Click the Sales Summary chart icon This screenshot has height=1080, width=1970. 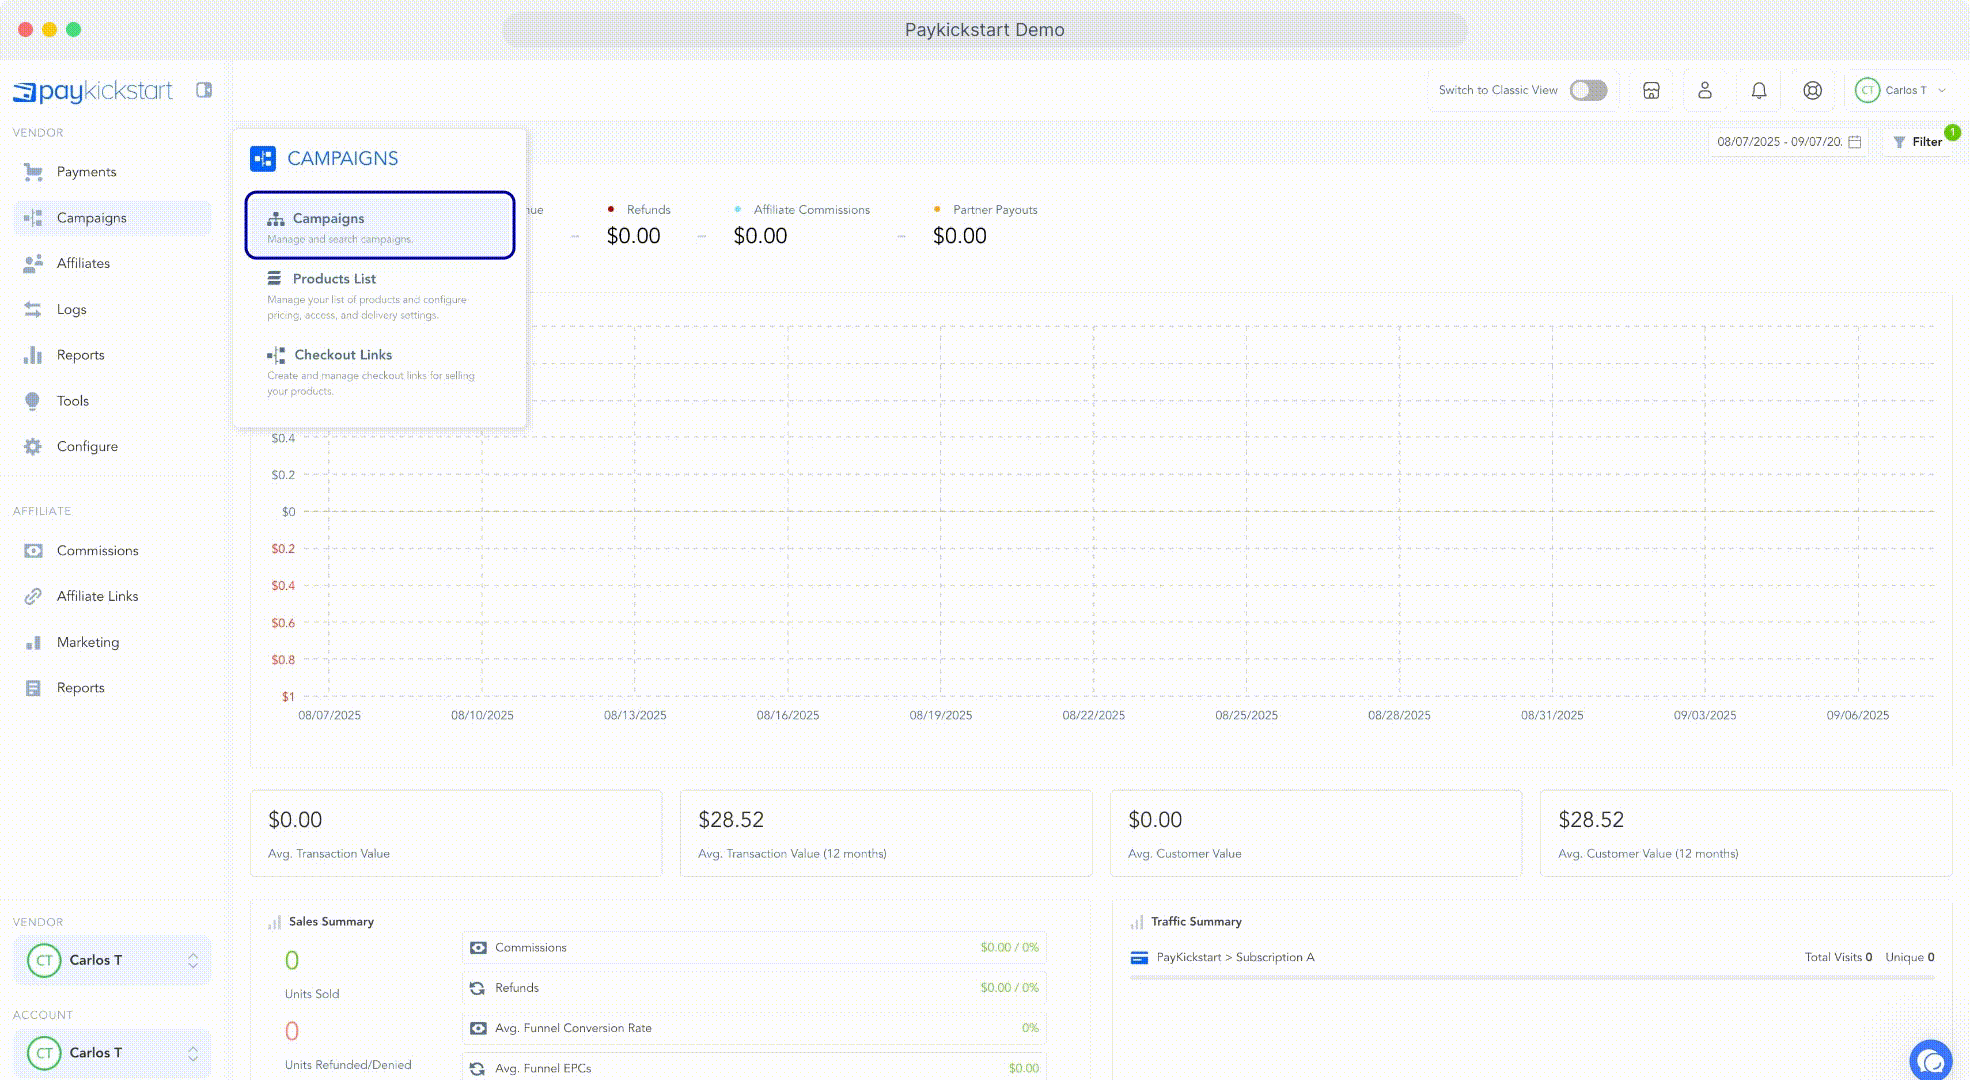tap(274, 922)
